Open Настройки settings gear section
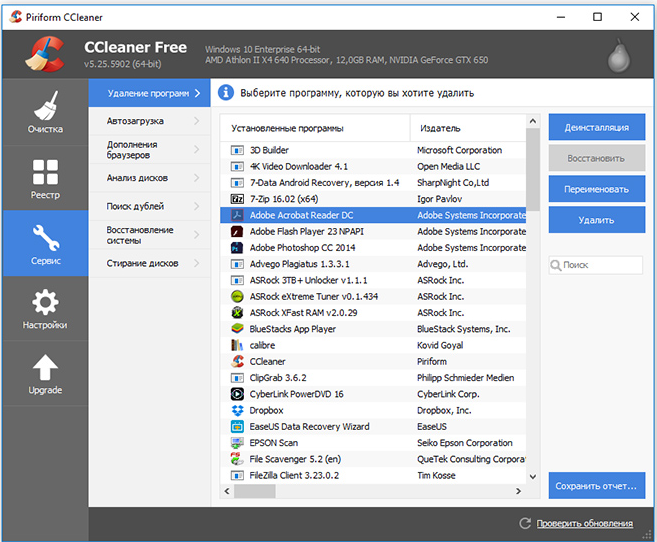The height and width of the screenshot is (542, 657). [45, 309]
